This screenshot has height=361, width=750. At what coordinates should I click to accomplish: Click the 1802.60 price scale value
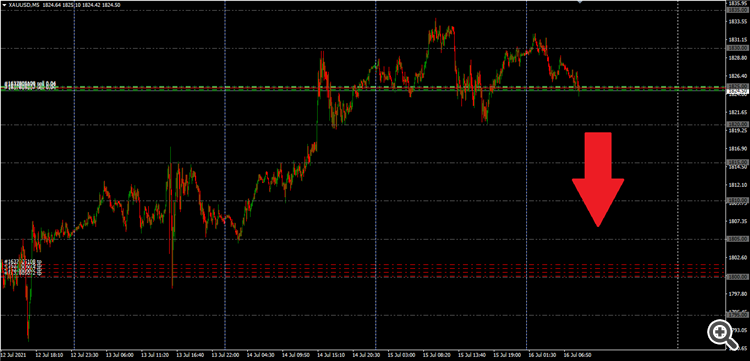coord(737,258)
